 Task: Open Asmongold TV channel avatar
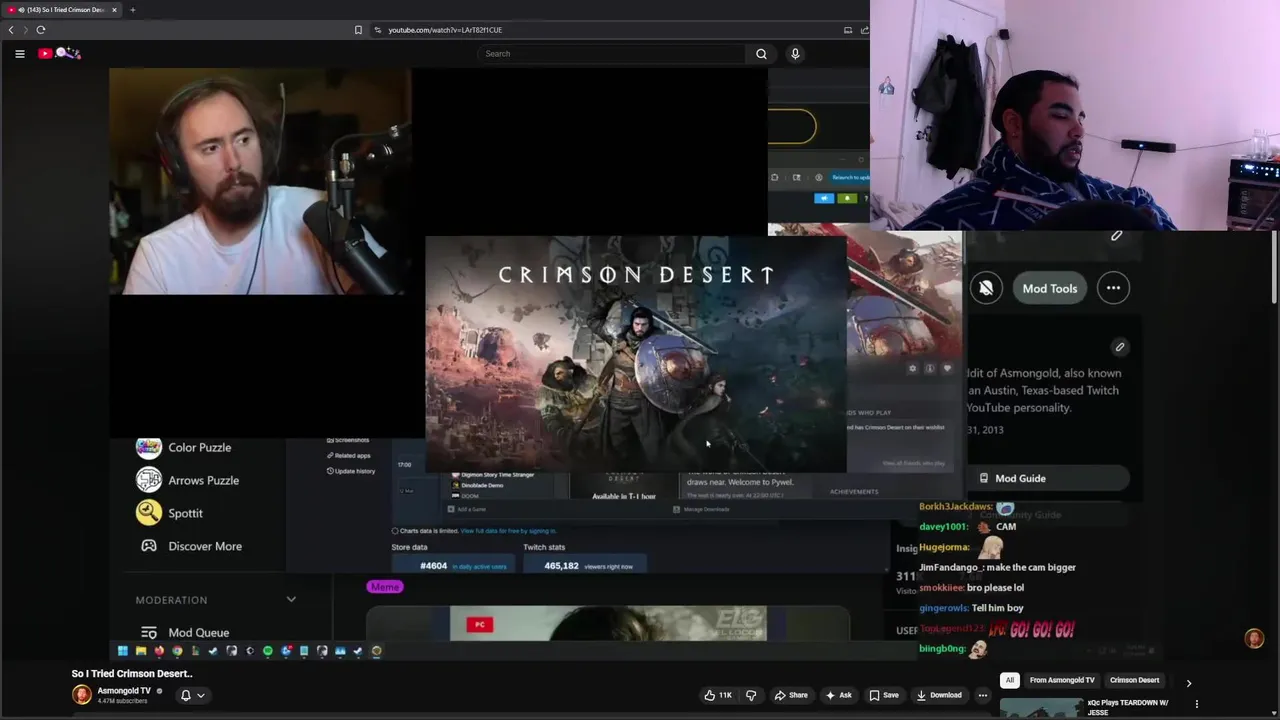point(82,694)
